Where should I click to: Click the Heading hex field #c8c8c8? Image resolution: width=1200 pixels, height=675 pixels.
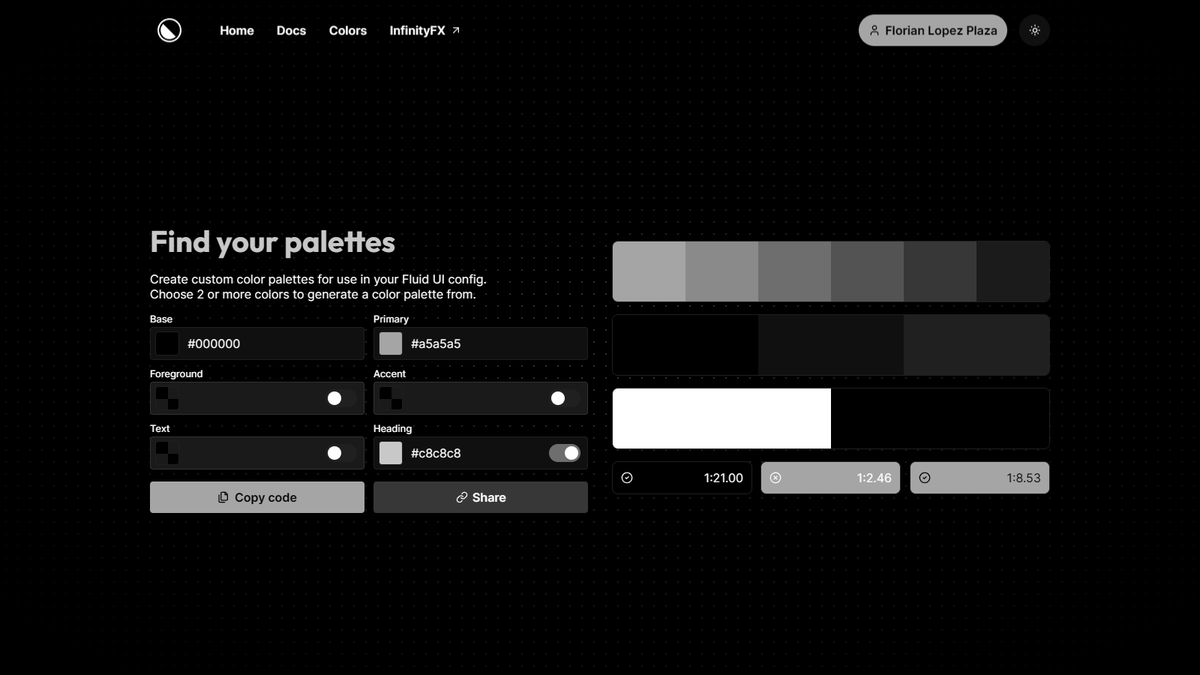coord(481,453)
